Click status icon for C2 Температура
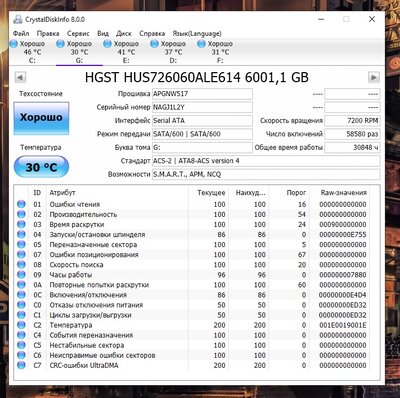Screen dimensions: 400x398 (x=21, y=325)
